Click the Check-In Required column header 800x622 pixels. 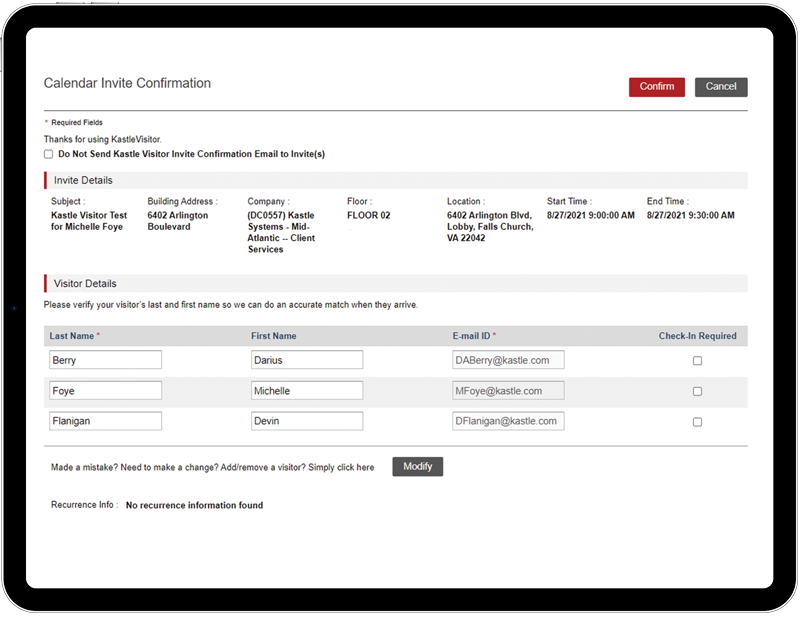(697, 336)
